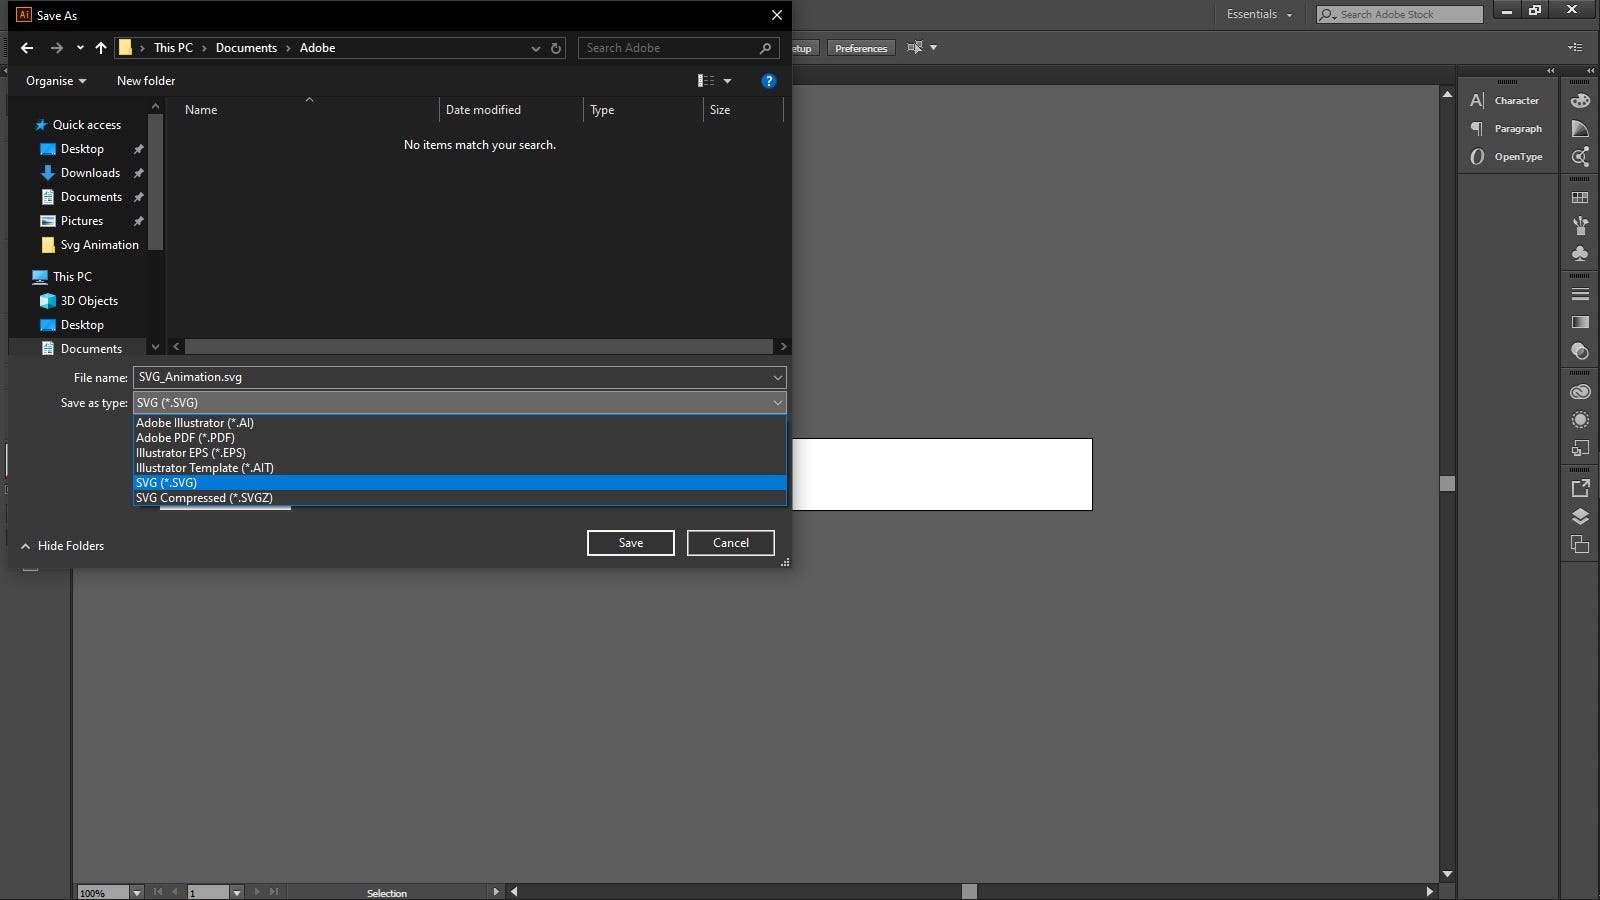Select Pictures in Quick access
This screenshot has width=1600, height=900.
(72, 221)
